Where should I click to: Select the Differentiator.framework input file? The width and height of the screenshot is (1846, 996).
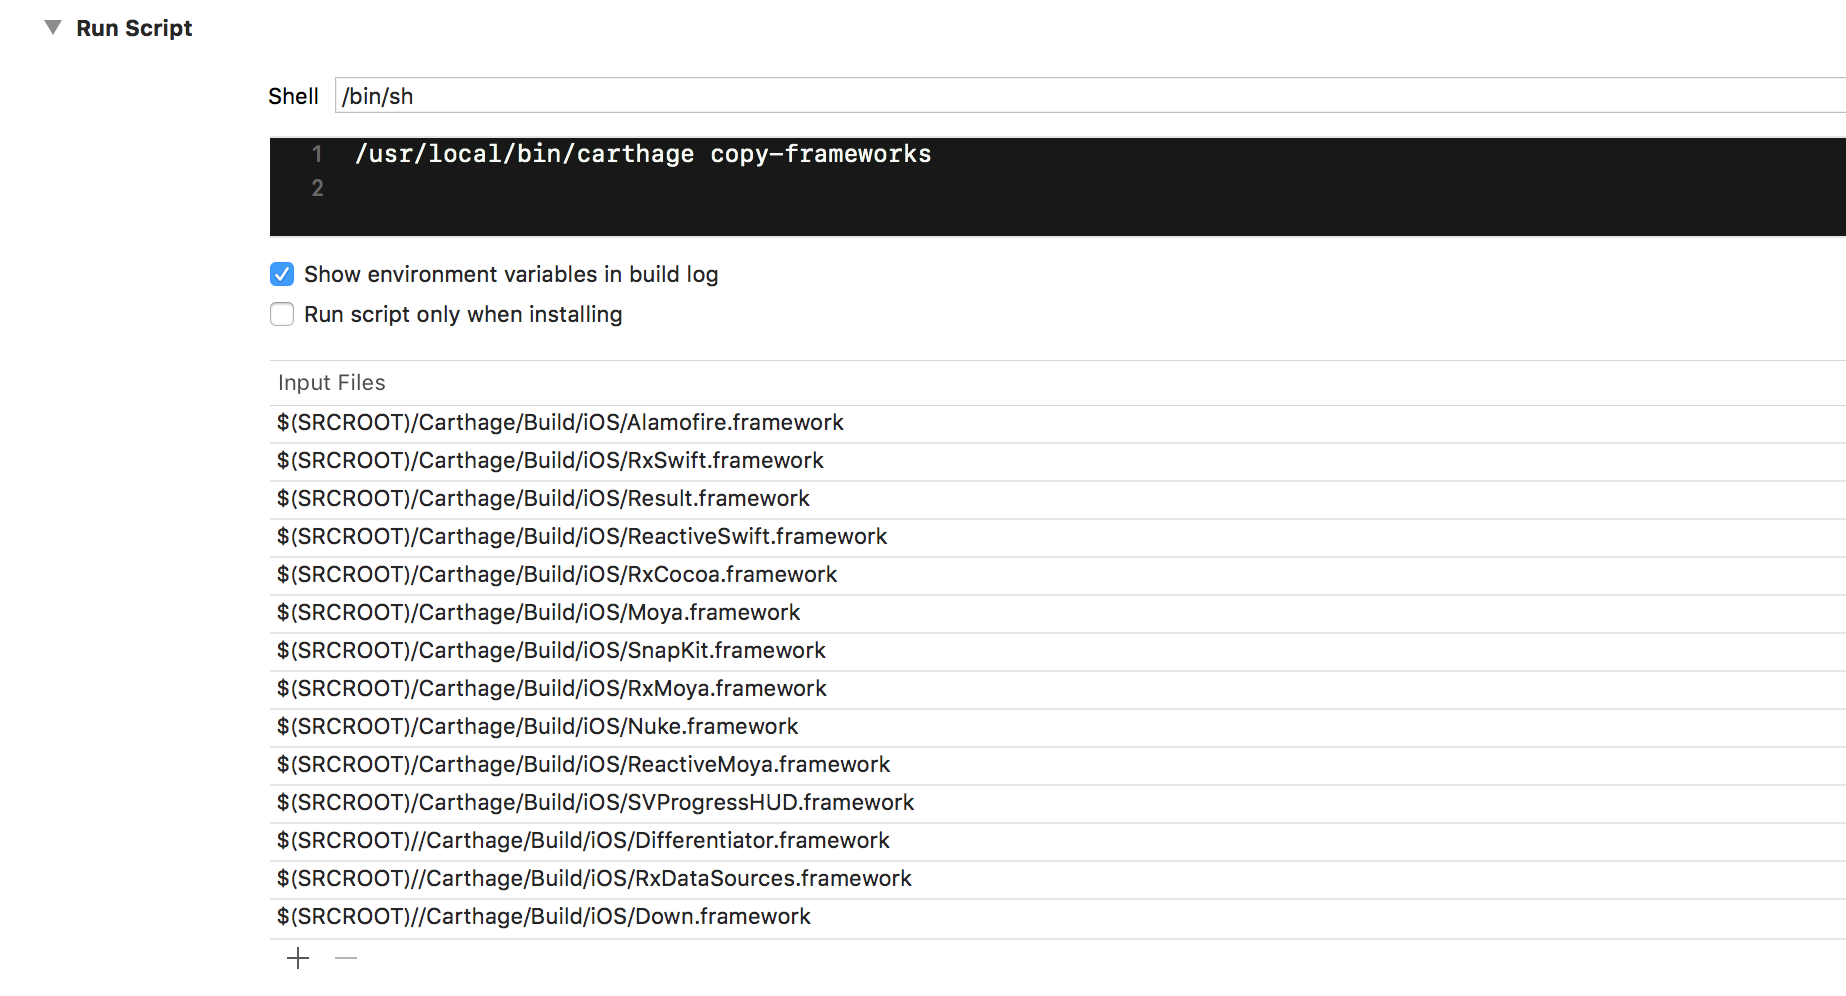[583, 841]
